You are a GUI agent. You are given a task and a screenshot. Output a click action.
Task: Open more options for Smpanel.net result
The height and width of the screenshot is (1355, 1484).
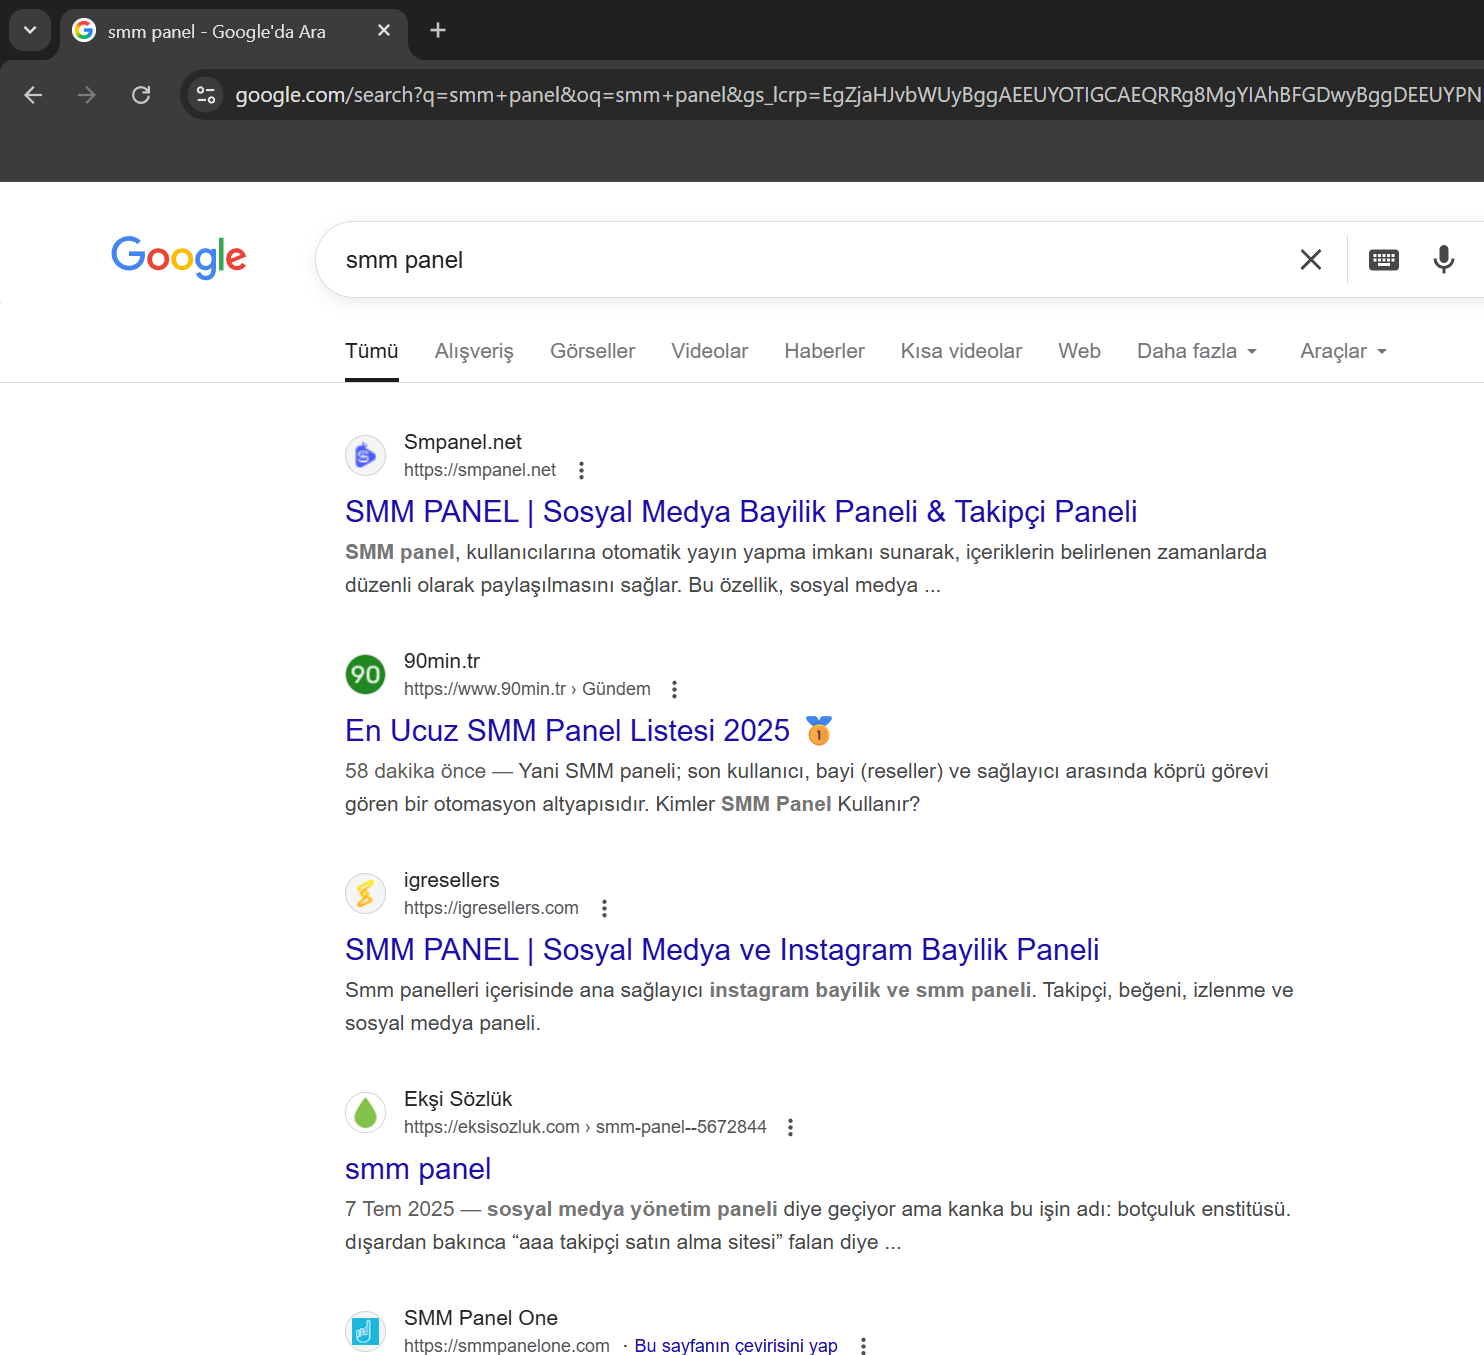coord(582,470)
